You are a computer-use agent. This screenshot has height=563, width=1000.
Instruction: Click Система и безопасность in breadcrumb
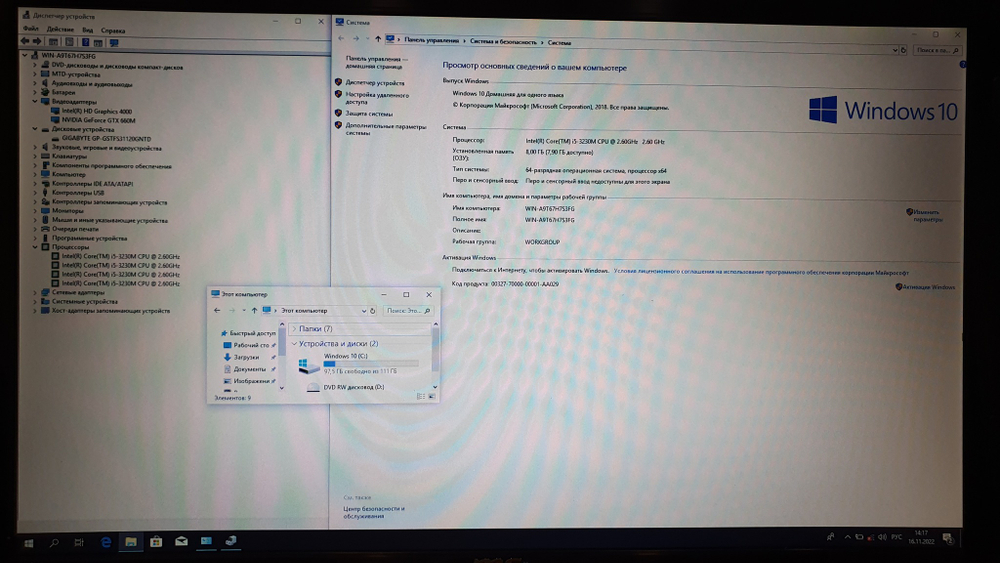(x=503, y=42)
